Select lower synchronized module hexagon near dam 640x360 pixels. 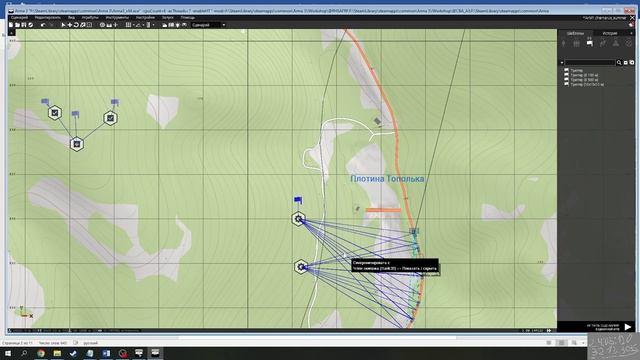pyautogui.click(x=301, y=267)
